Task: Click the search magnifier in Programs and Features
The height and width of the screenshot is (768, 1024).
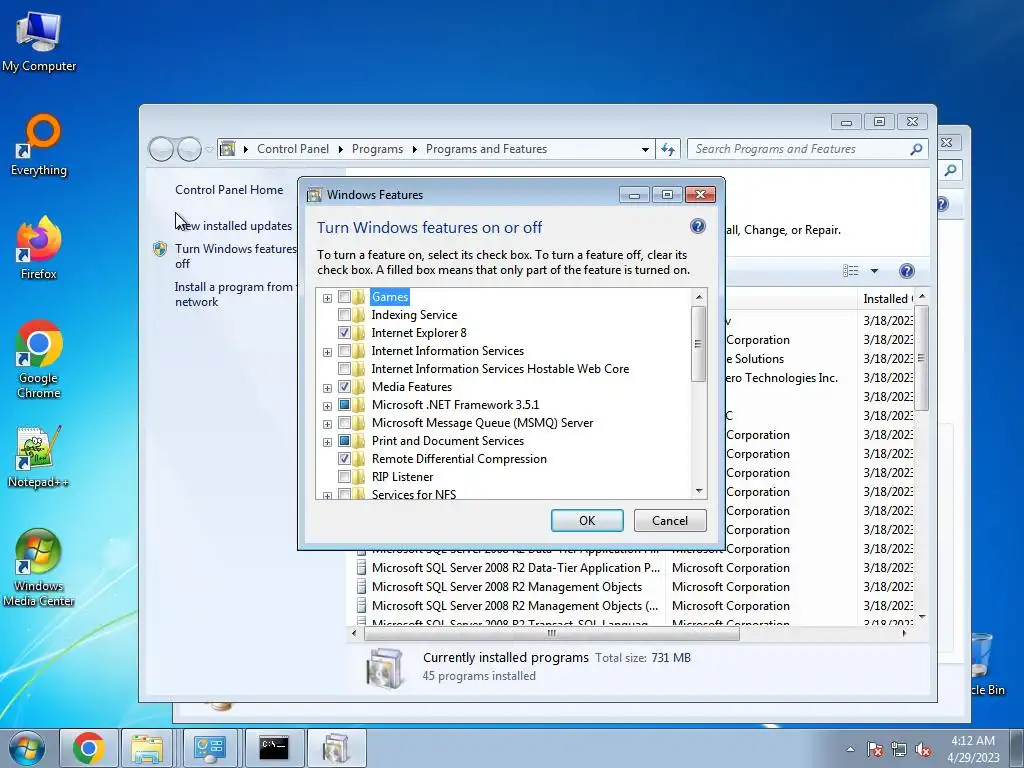Action: [916, 149]
